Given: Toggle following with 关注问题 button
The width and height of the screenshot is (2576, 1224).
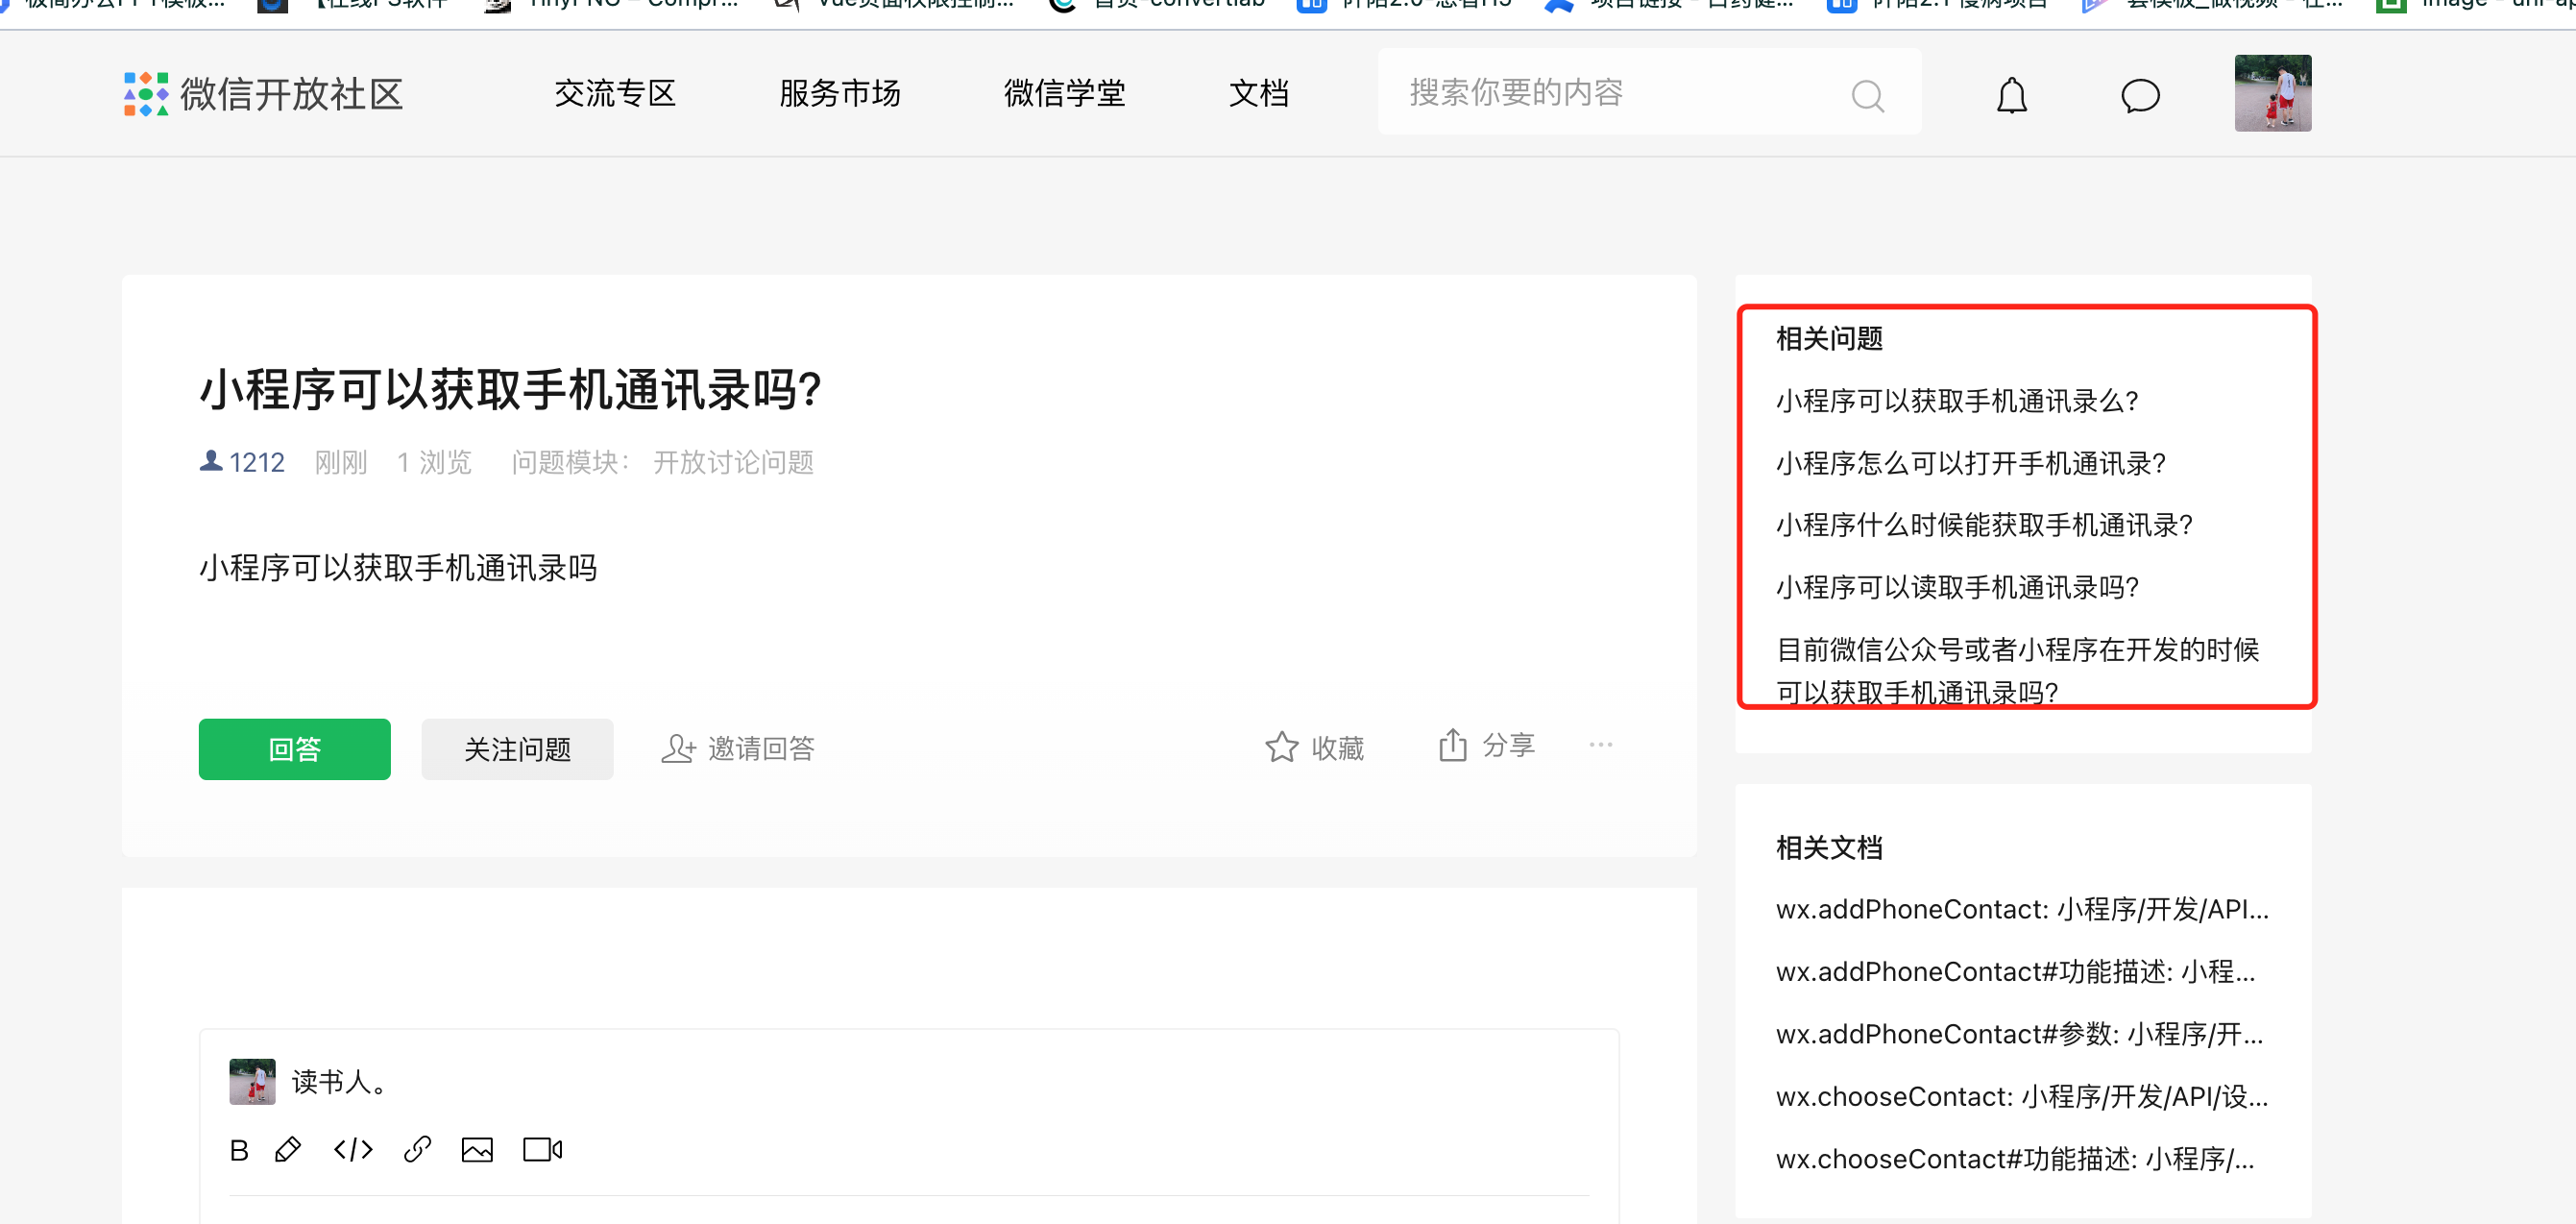Looking at the screenshot, I should pyautogui.click(x=517, y=749).
